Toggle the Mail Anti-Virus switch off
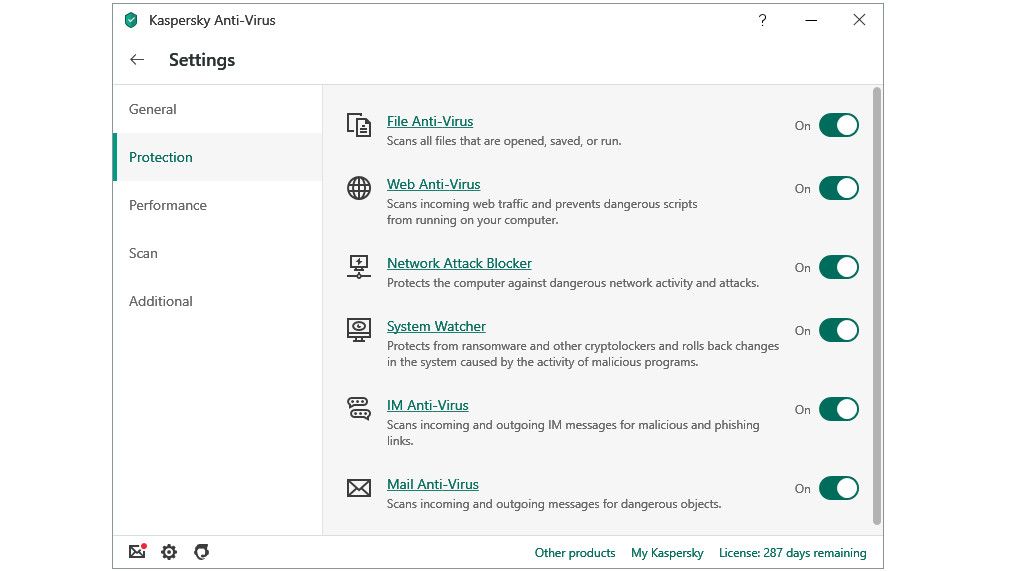This screenshot has height=571, width=1014. 838,488
